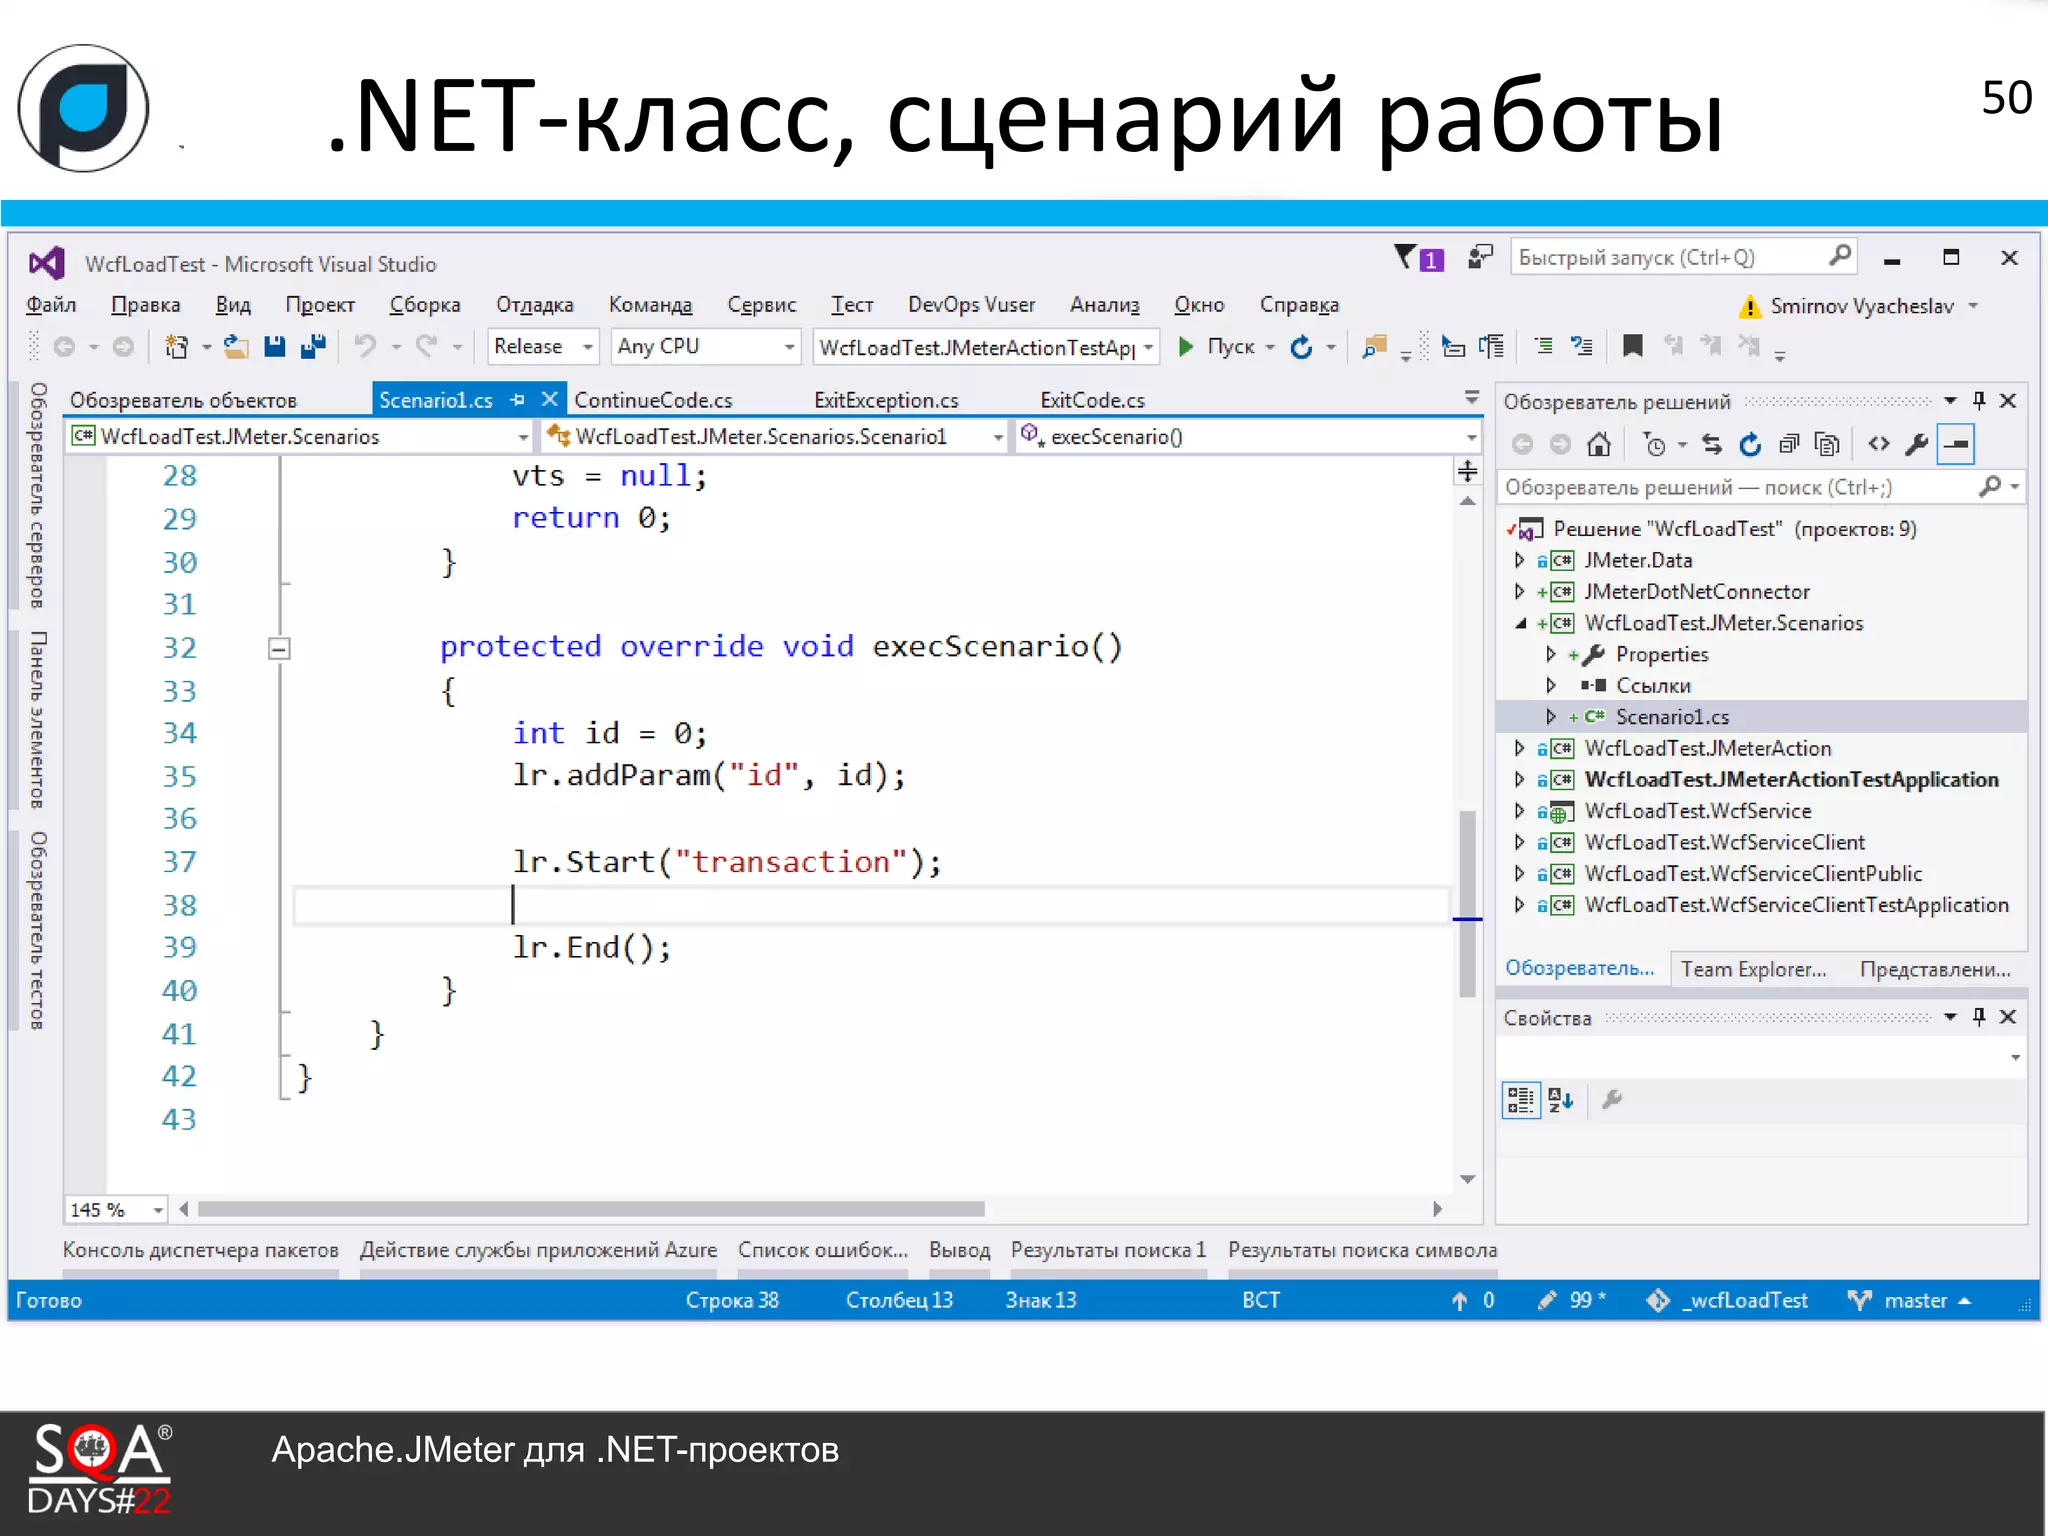
Task: Open the Сборка menu
Action: click(425, 305)
